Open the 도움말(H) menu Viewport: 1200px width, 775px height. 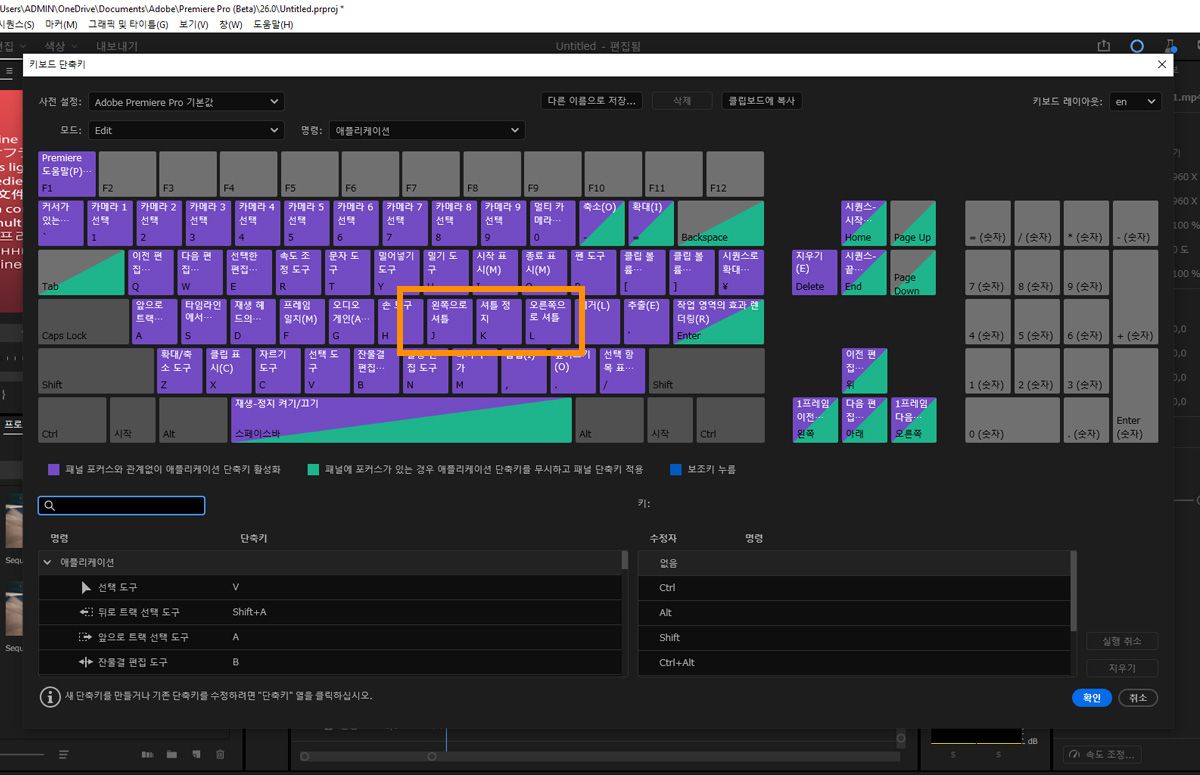coord(273,24)
